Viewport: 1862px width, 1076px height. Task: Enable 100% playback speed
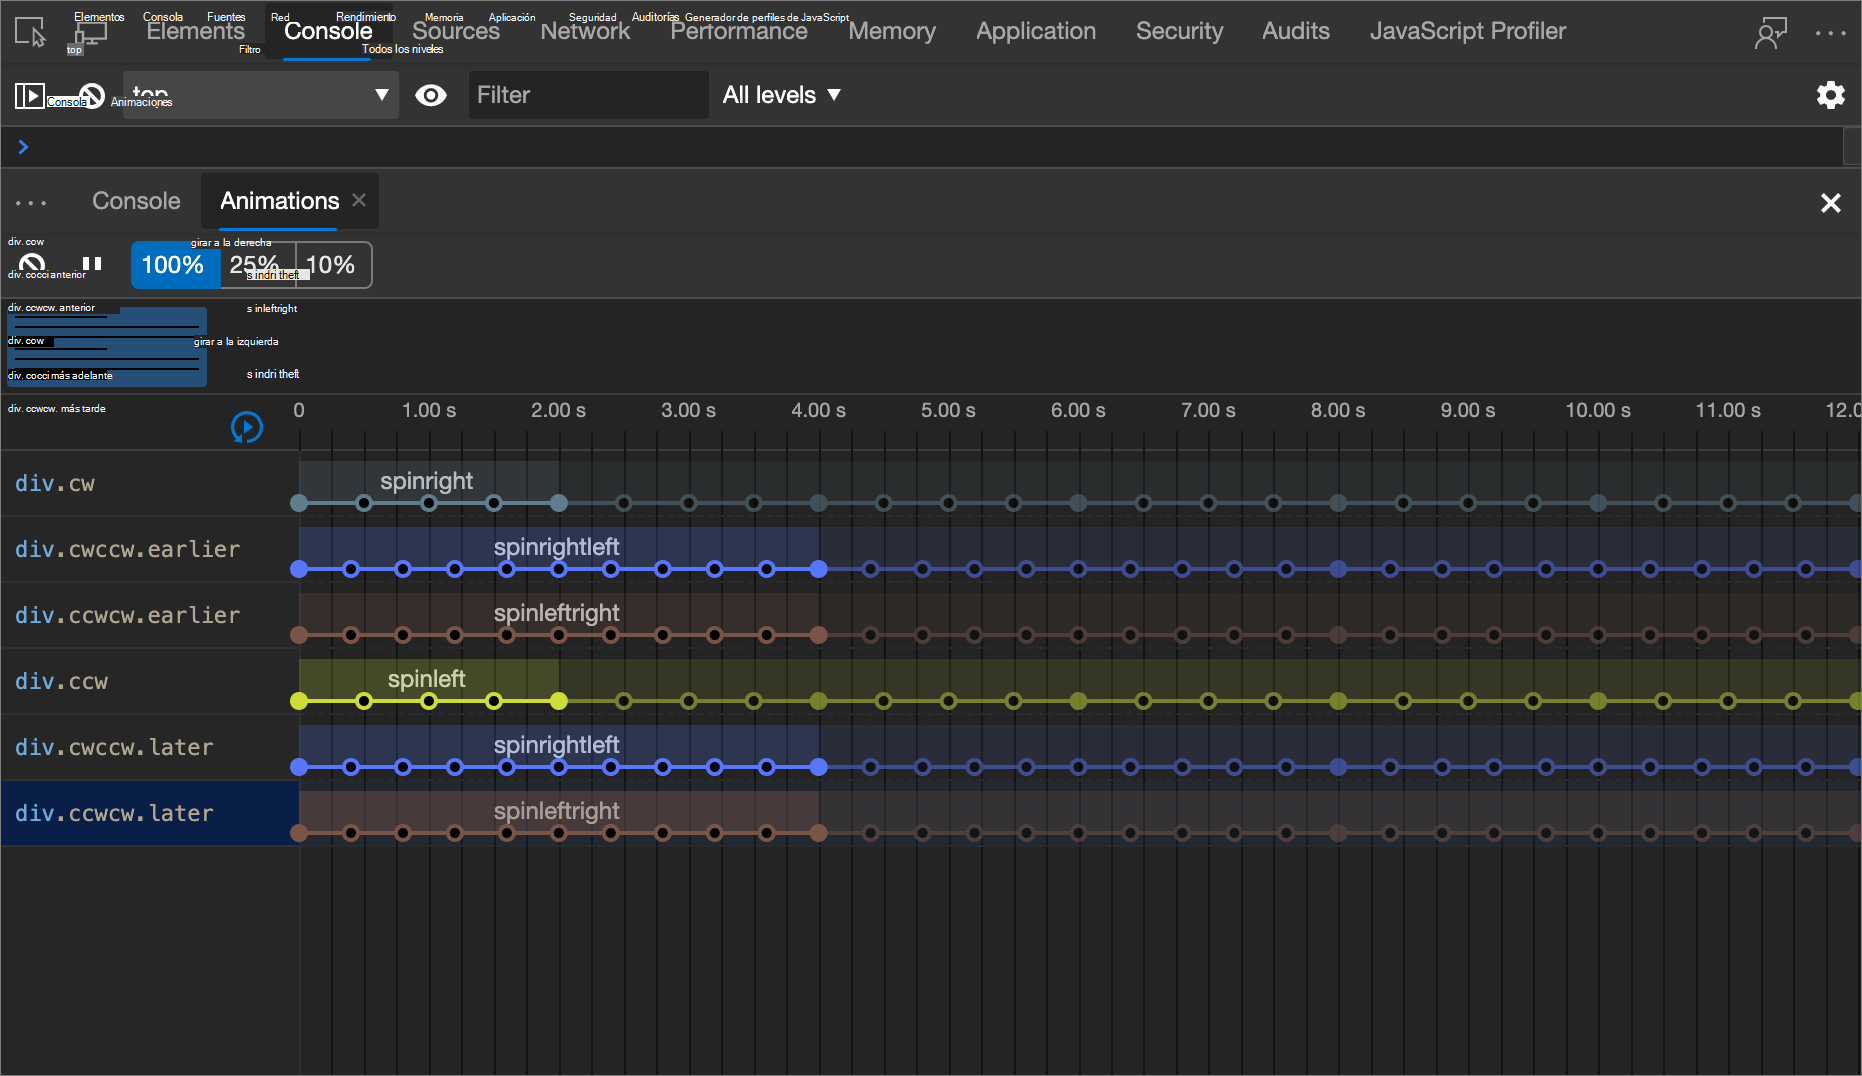174,265
